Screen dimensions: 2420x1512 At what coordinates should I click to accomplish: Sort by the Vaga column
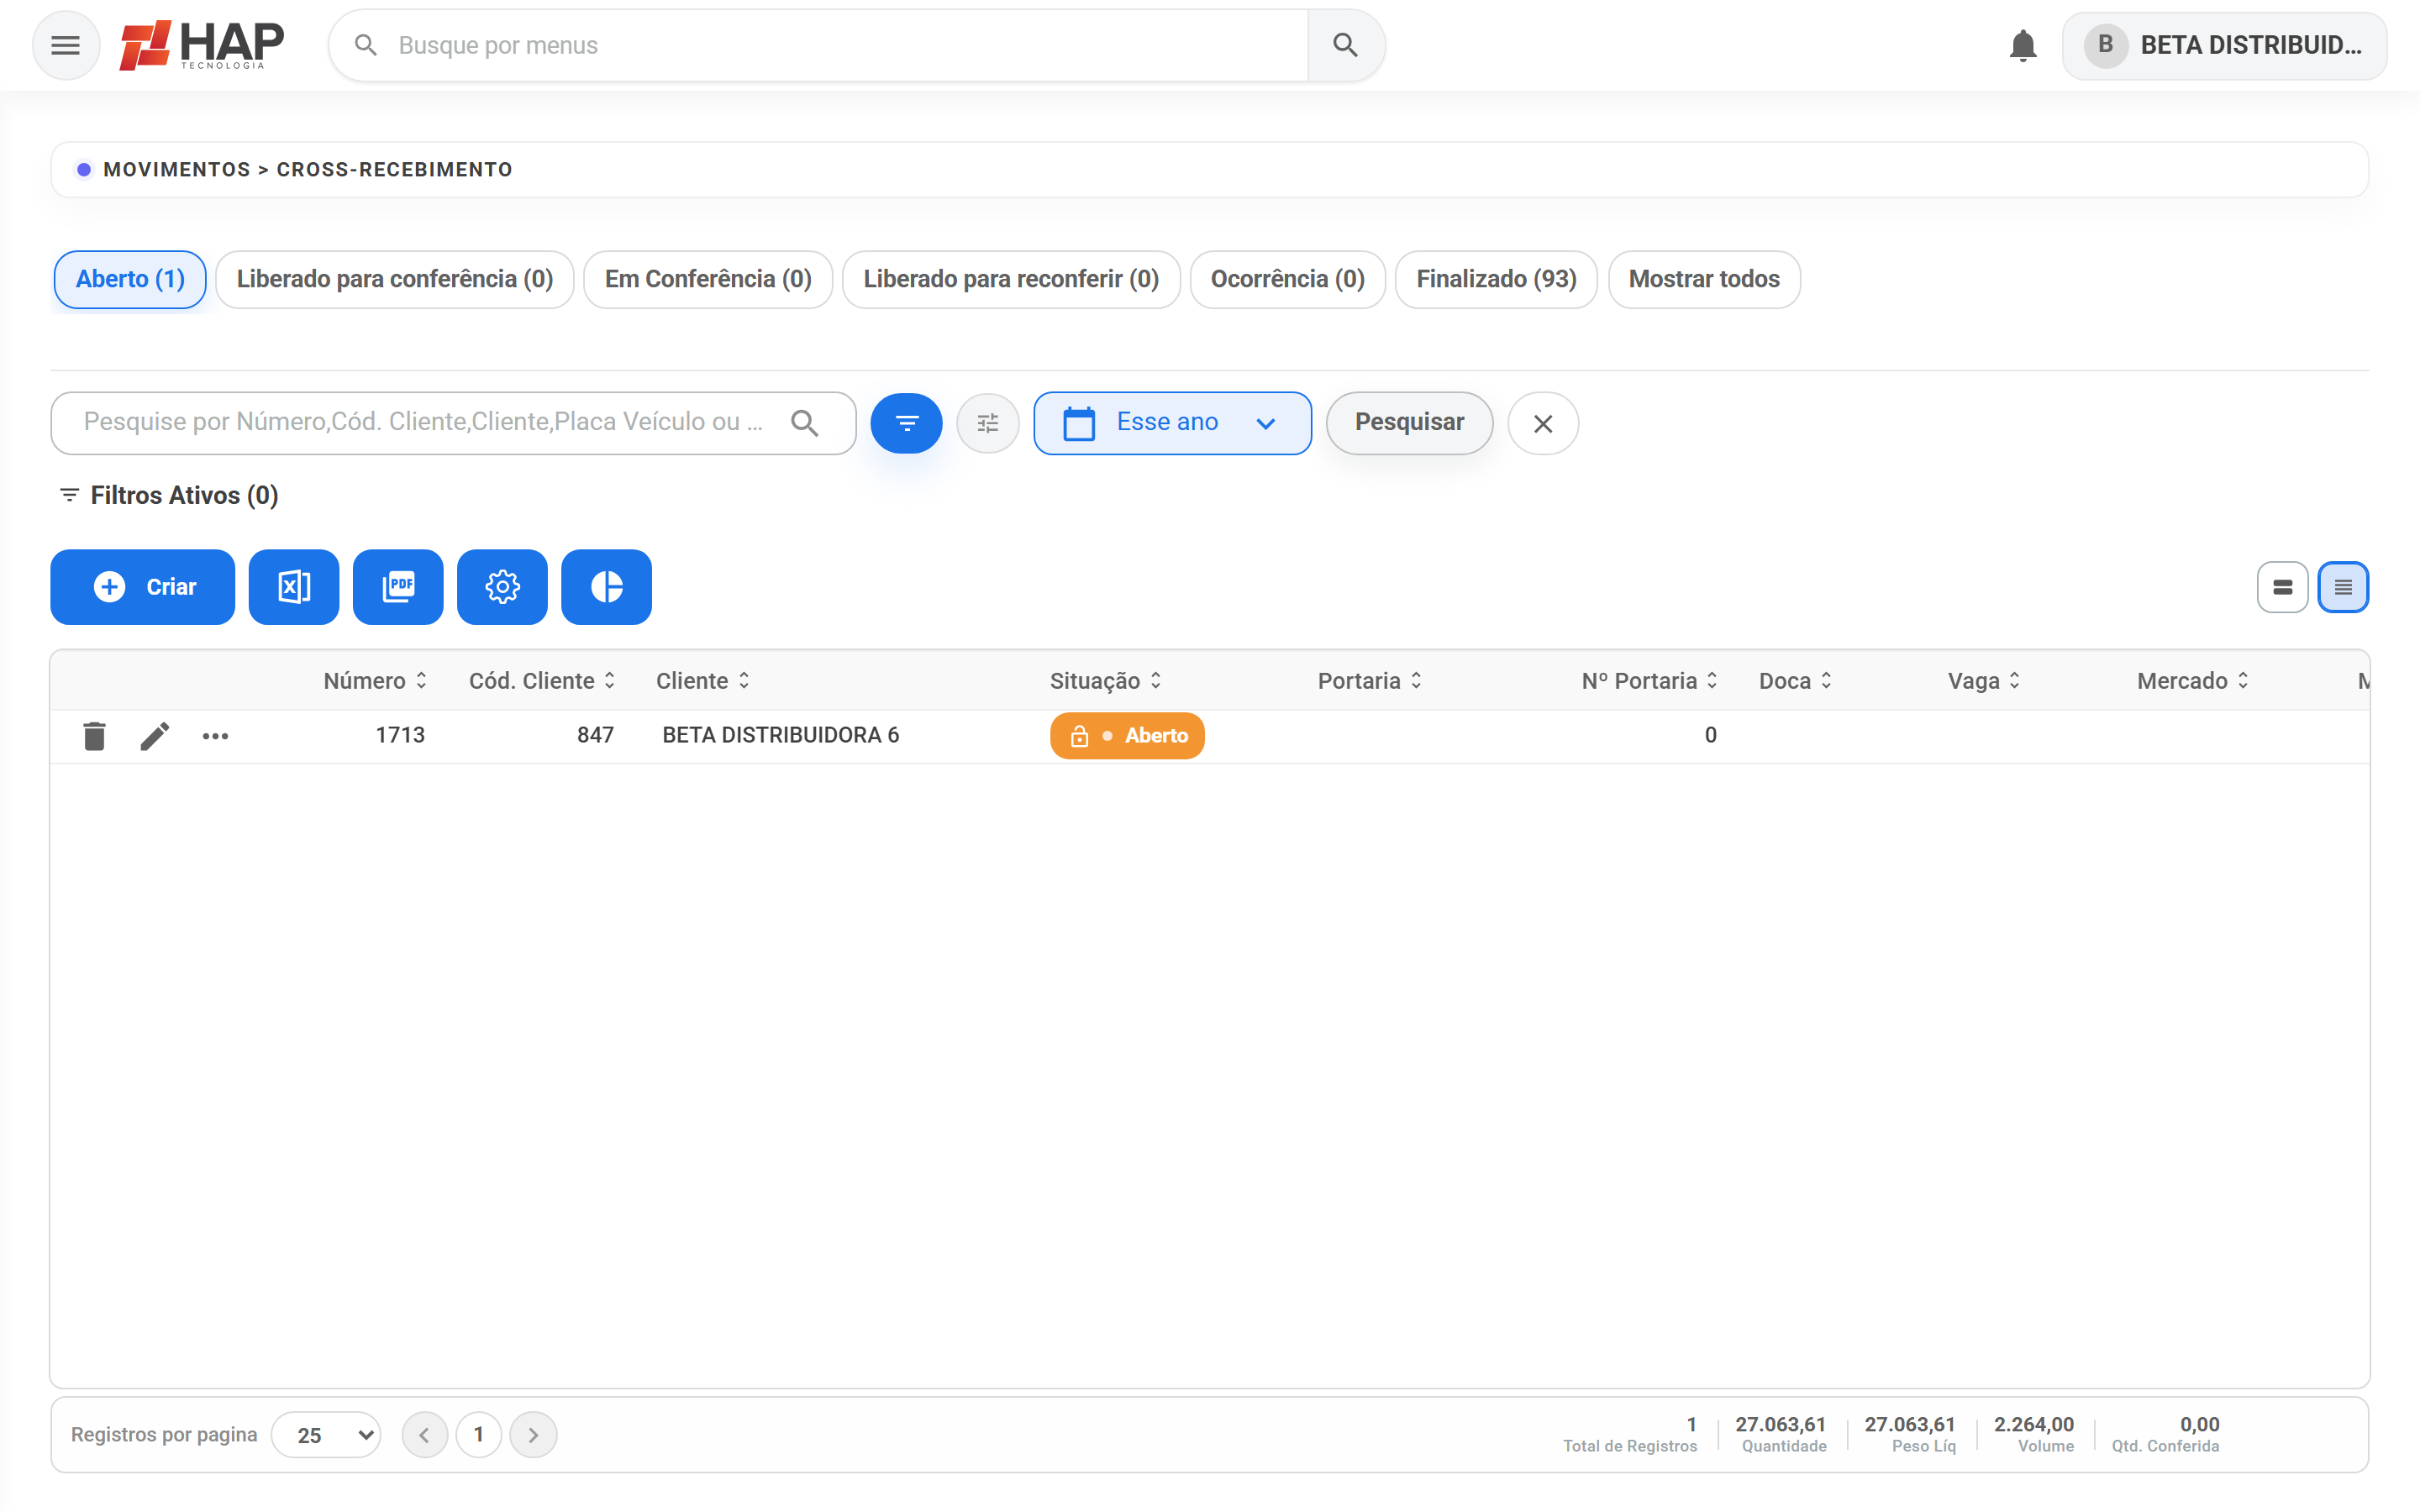point(1984,681)
